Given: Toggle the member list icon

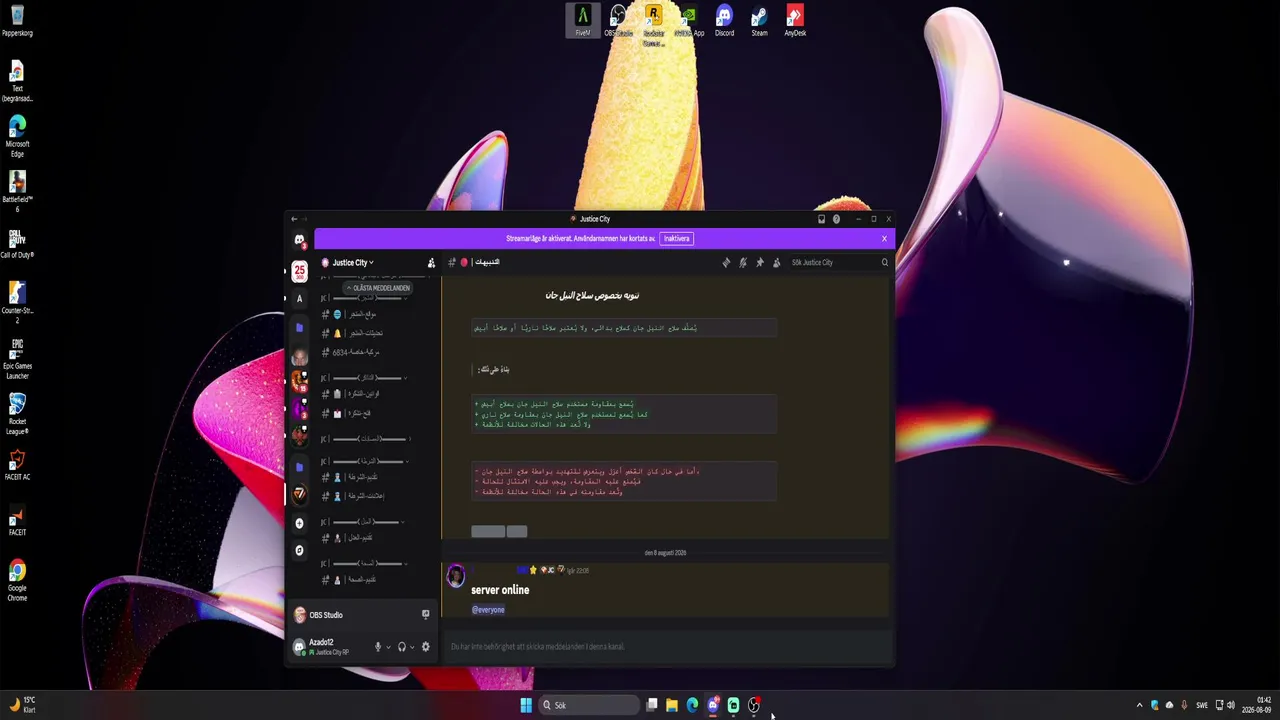Looking at the screenshot, I should [777, 263].
